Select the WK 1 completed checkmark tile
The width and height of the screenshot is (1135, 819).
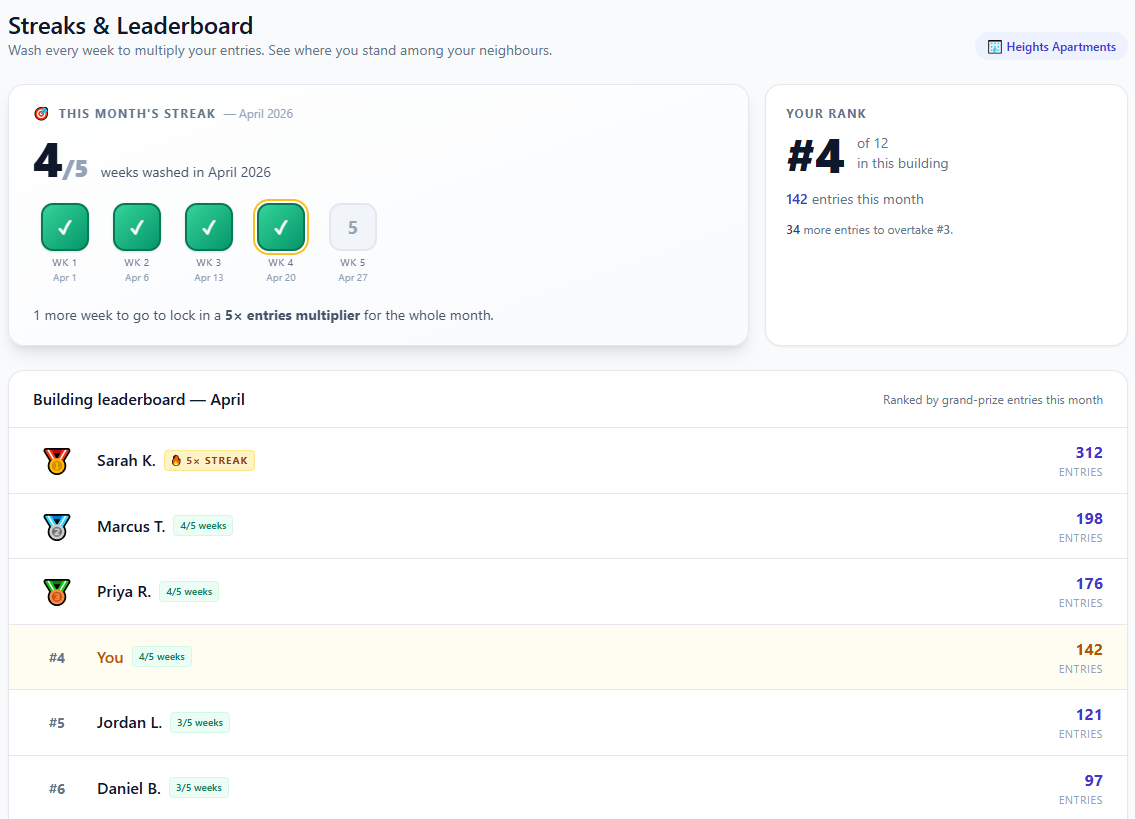pyautogui.click(x=65, y=227)
